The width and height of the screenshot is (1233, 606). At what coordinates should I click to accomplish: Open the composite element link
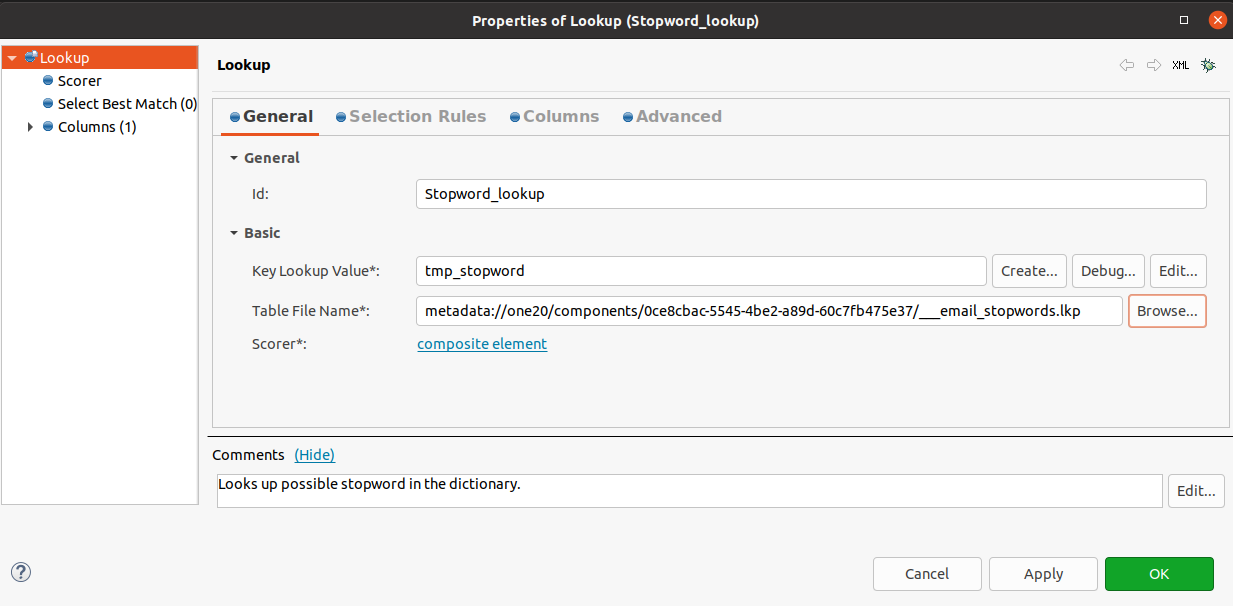[x=482, y=343]
